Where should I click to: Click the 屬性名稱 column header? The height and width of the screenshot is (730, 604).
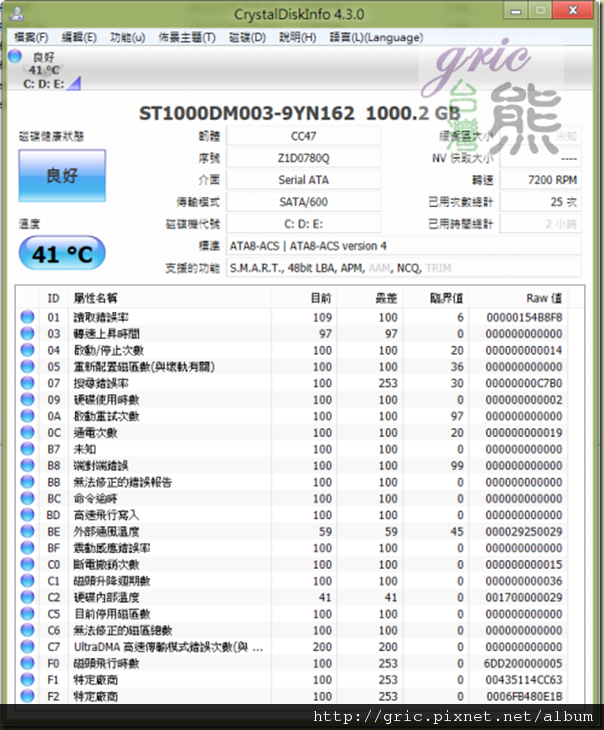170,298
